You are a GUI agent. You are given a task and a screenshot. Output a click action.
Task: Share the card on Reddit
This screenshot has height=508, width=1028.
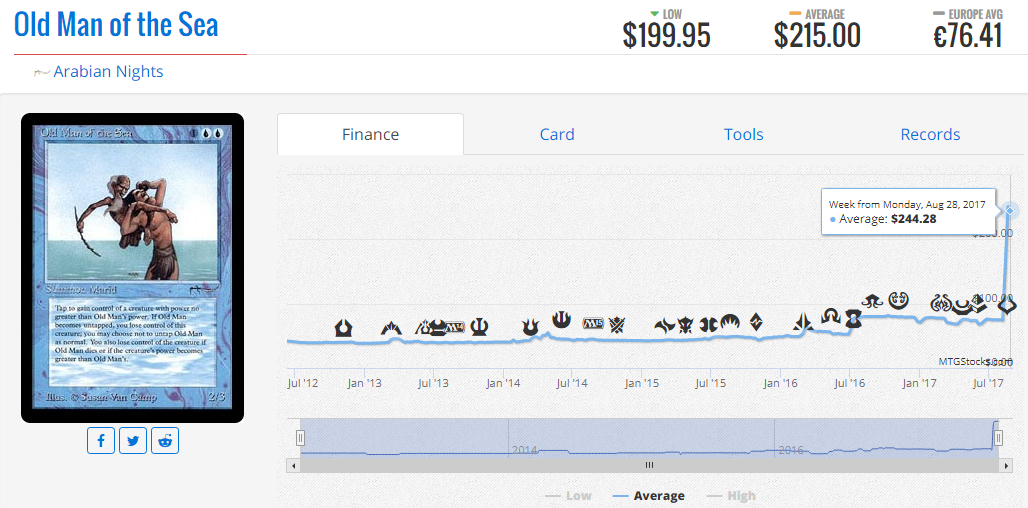pyautogui.click(x=165, y=441)
